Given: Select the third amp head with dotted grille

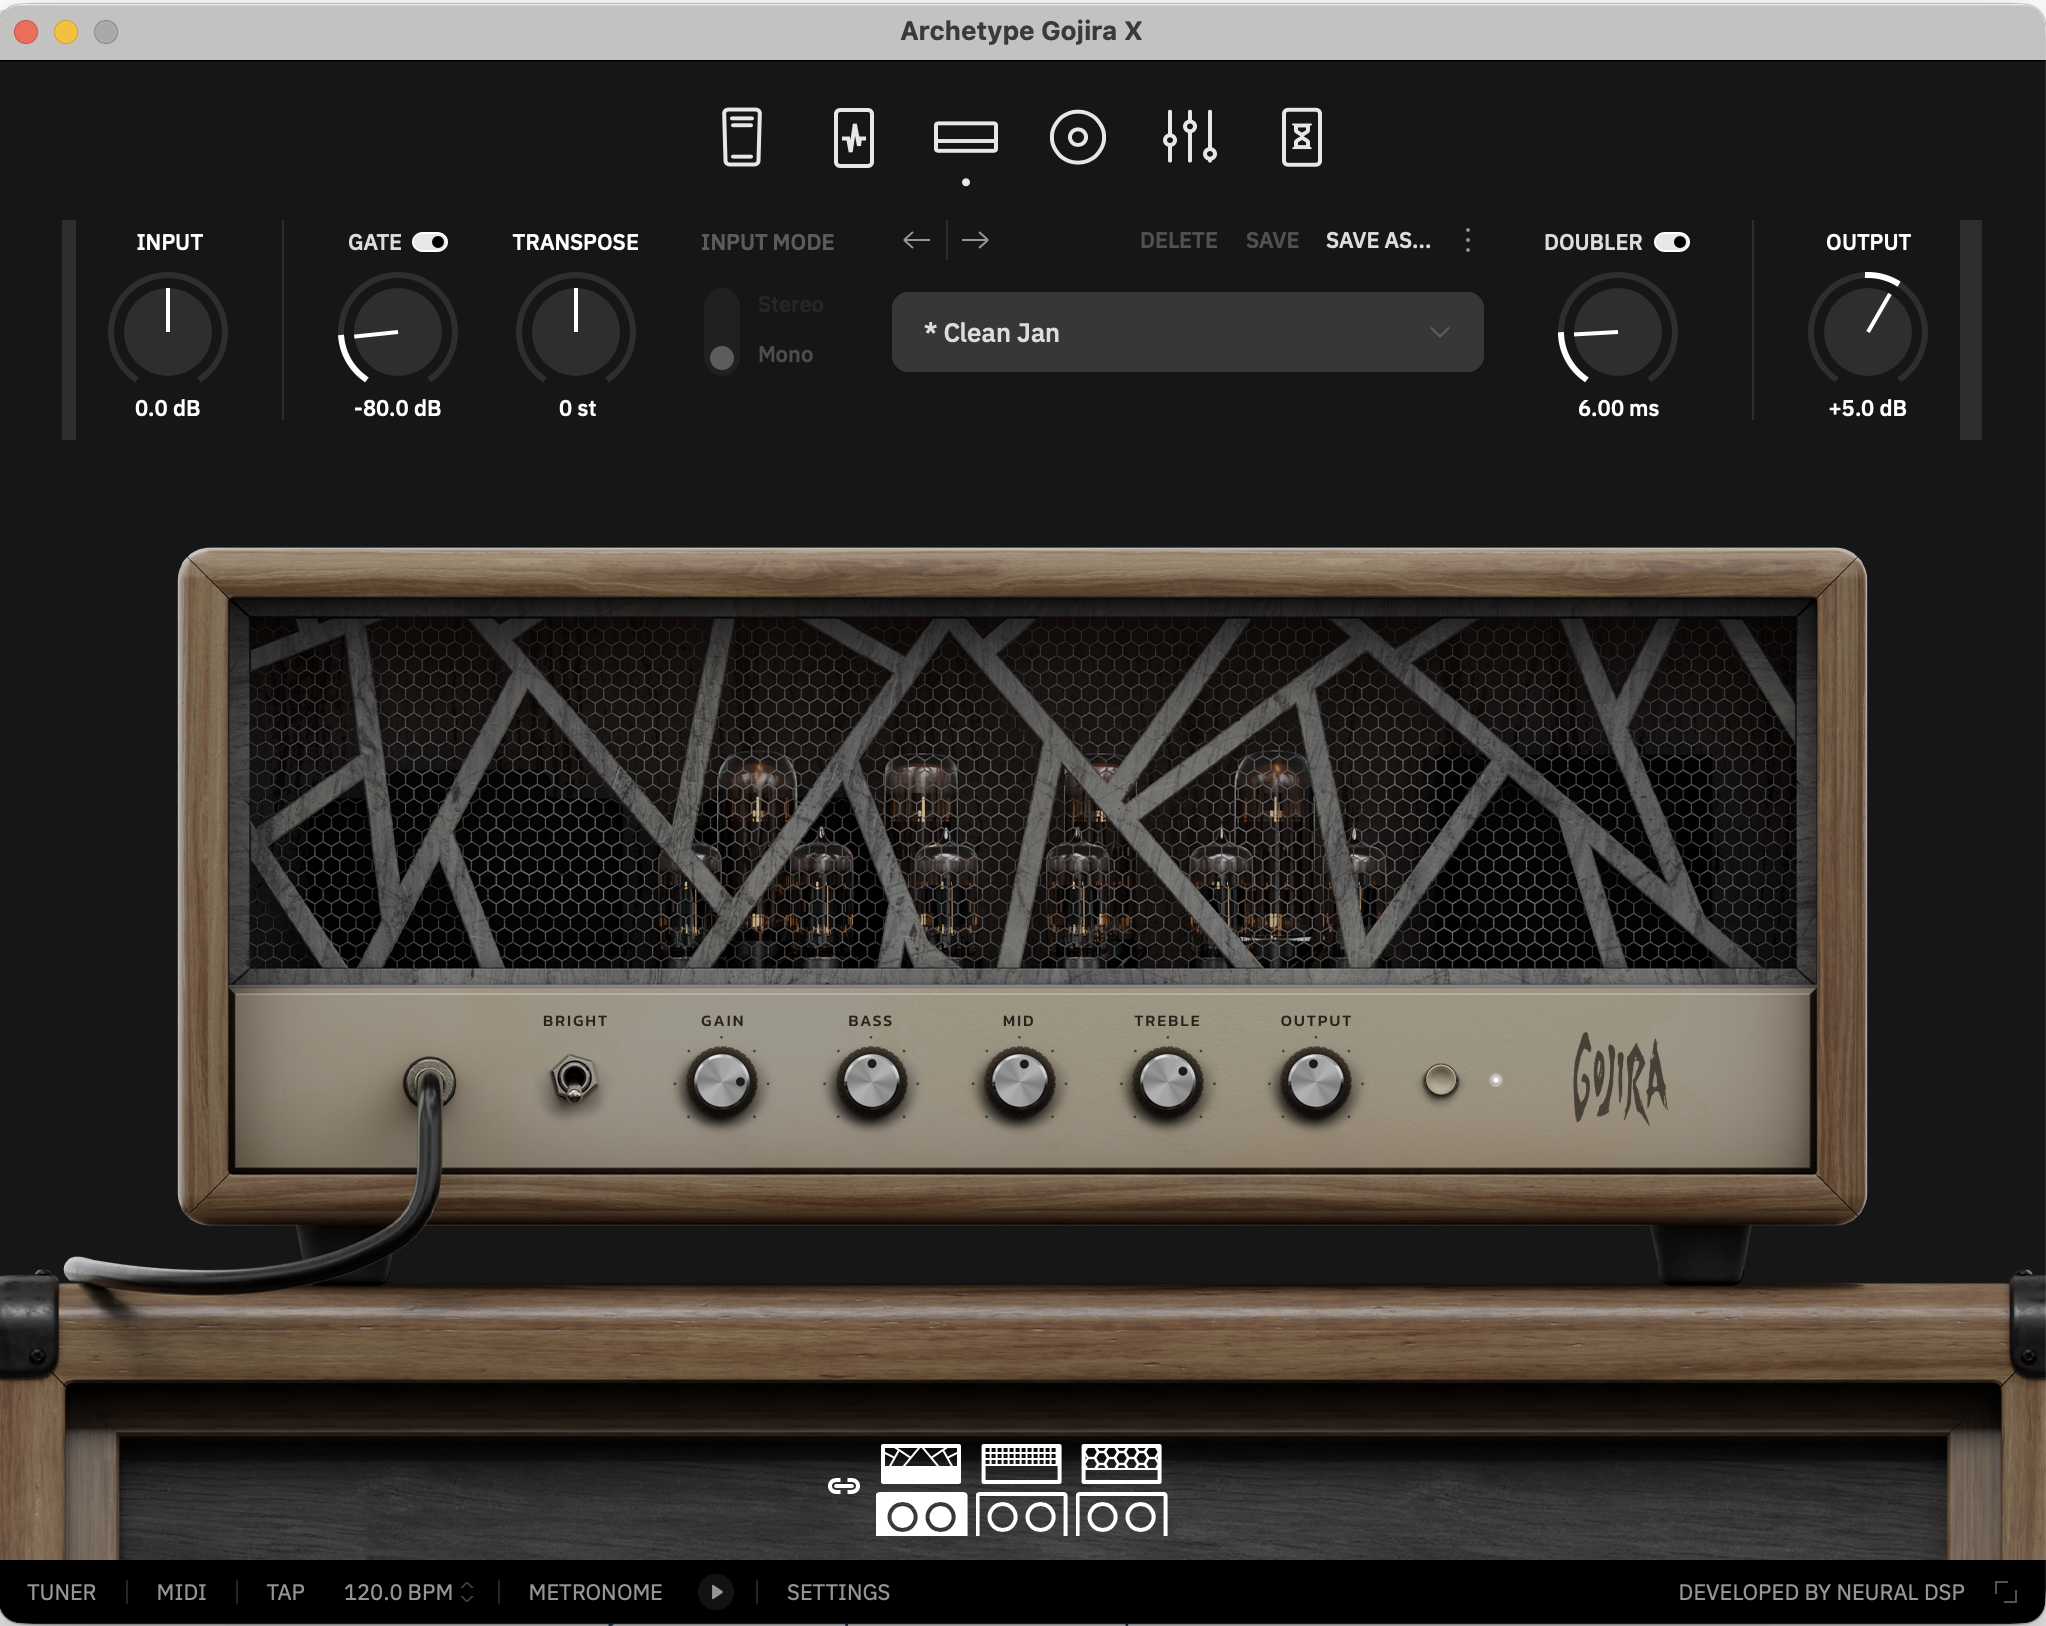Looking at the screenshot, I should [1121, 1463].
